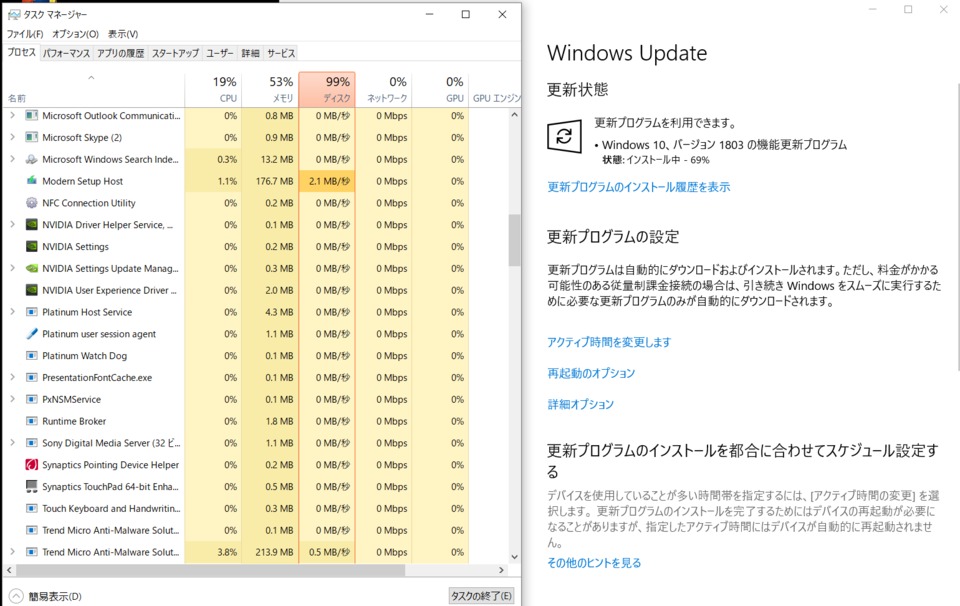Click the Platinum user session agent icon
This screenshot has height=606, width=960.
pyautogui.click(x=32, y=334)
